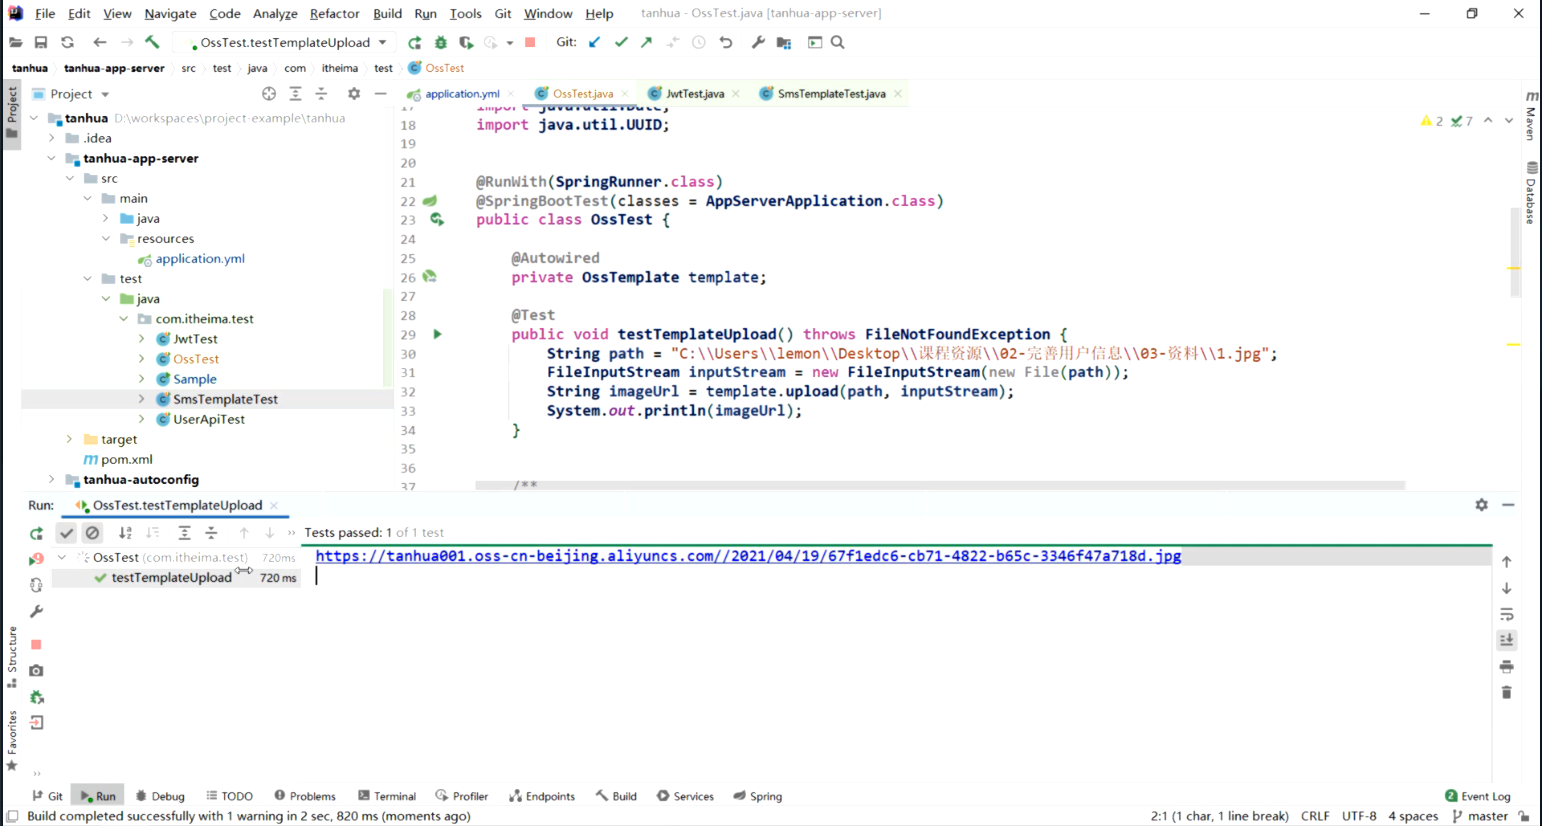Open Project panel gear options
This screenshot has height=826, width=1542.
[x=354, y=93]
